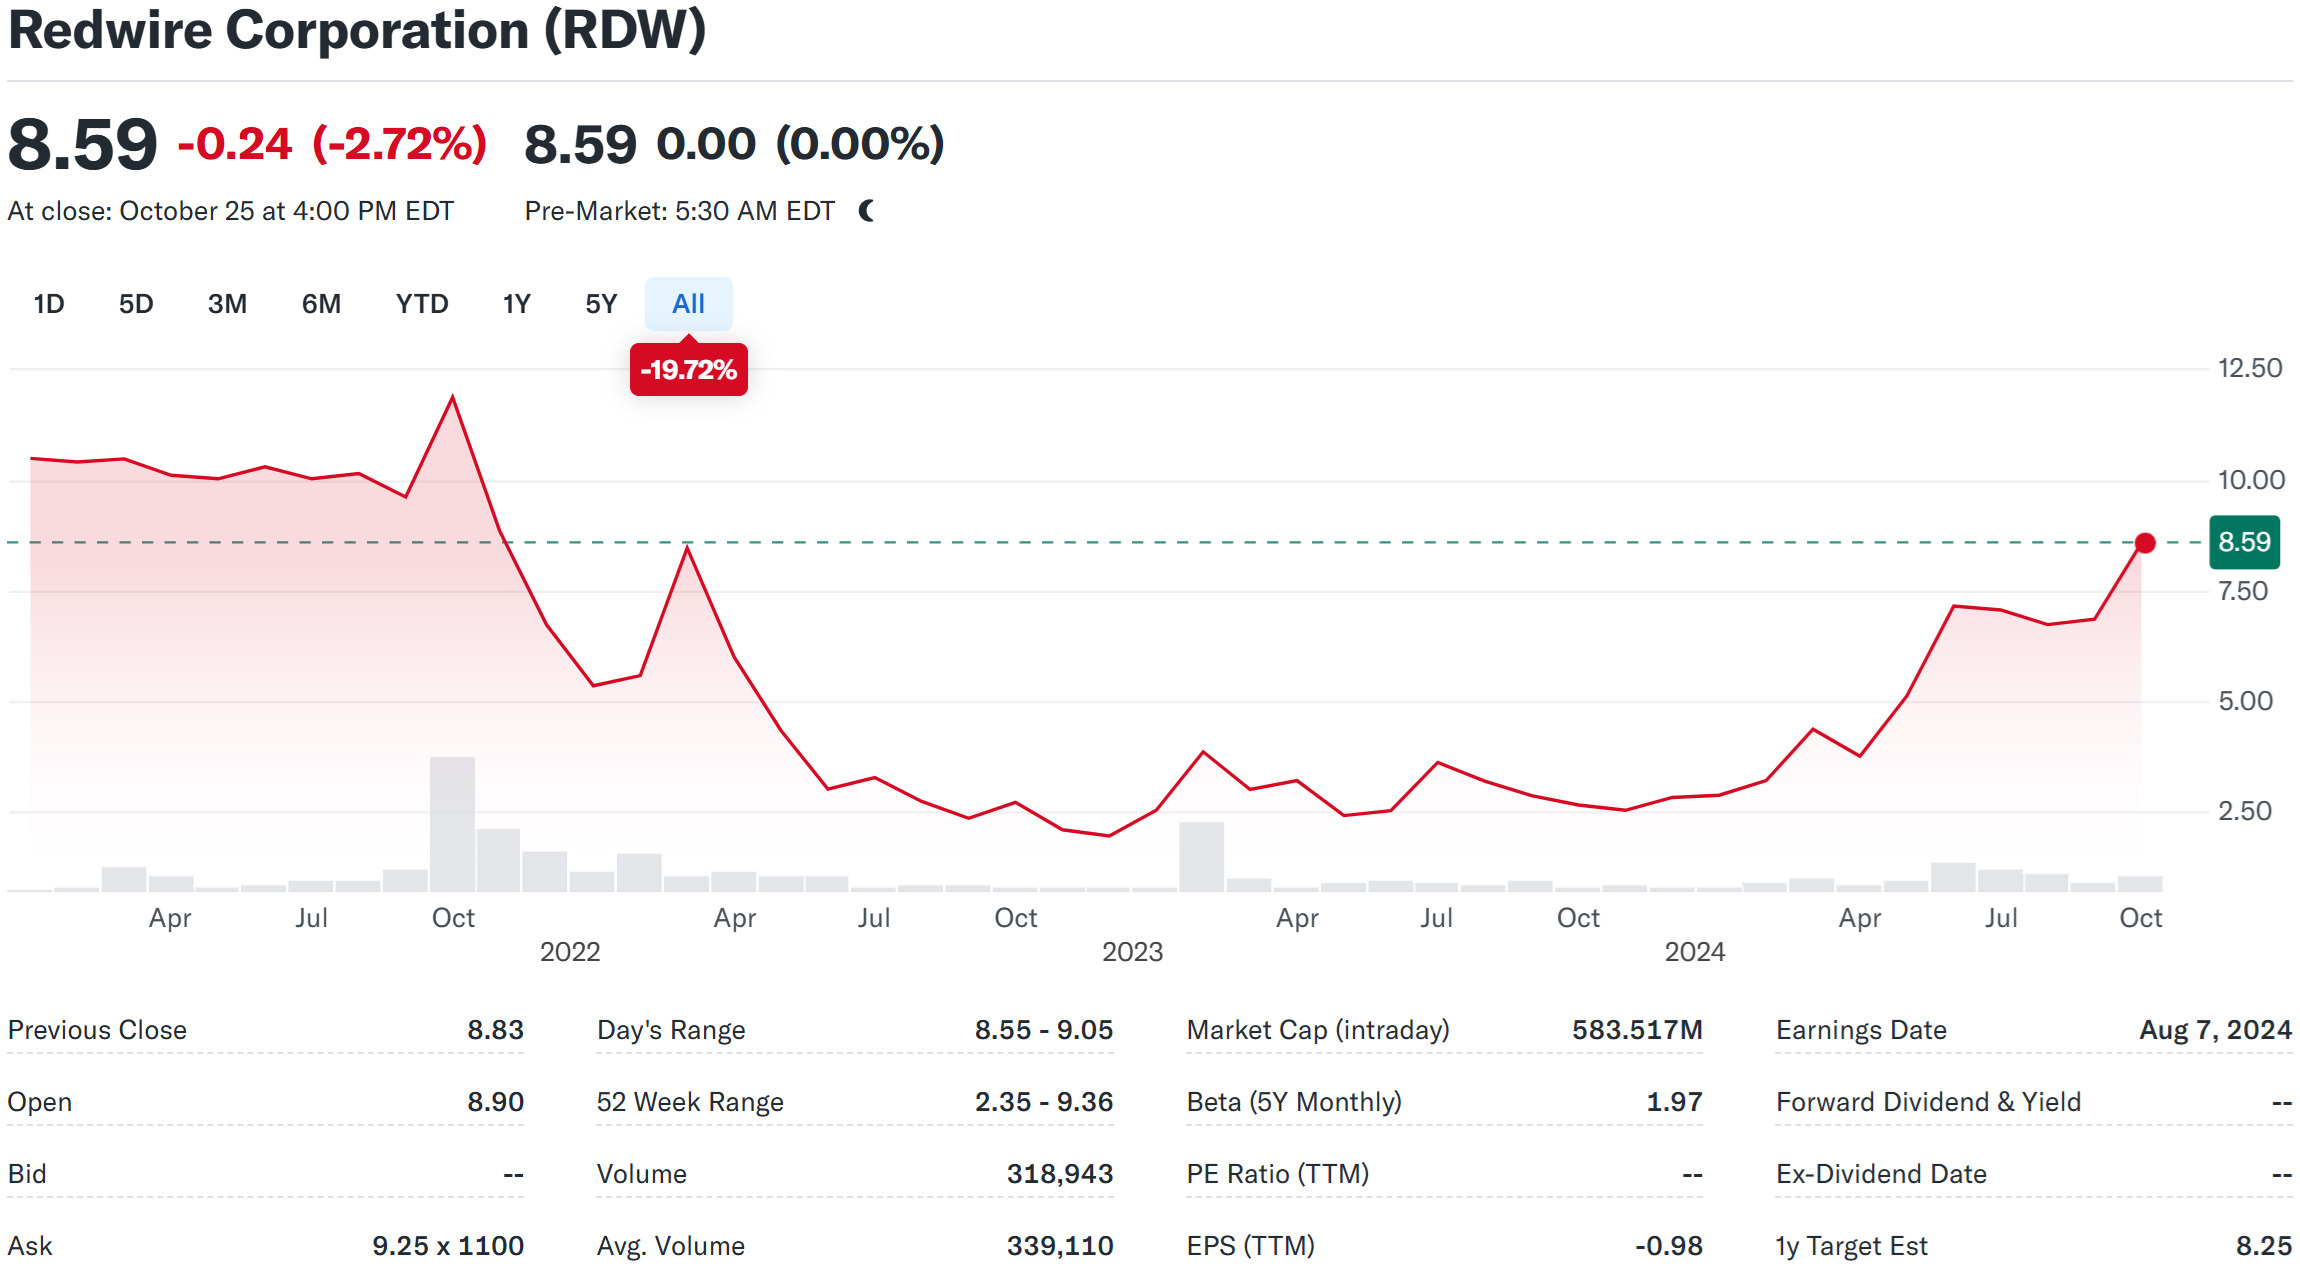
Task: Select the 5D chart range
Action: 136,304
